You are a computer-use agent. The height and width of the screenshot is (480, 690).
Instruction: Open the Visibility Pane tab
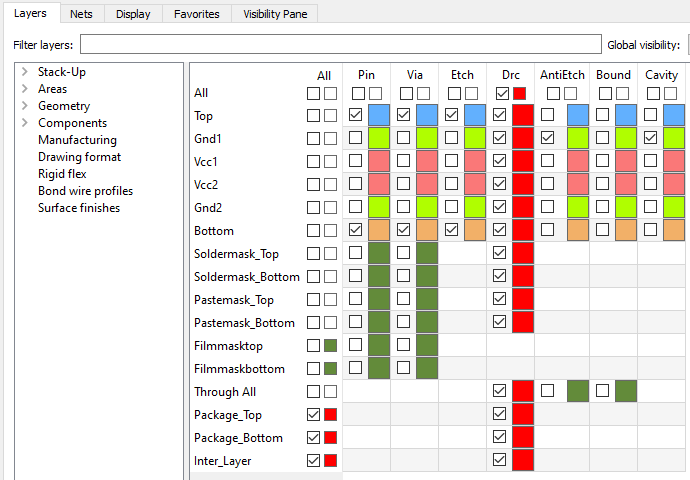275,14
